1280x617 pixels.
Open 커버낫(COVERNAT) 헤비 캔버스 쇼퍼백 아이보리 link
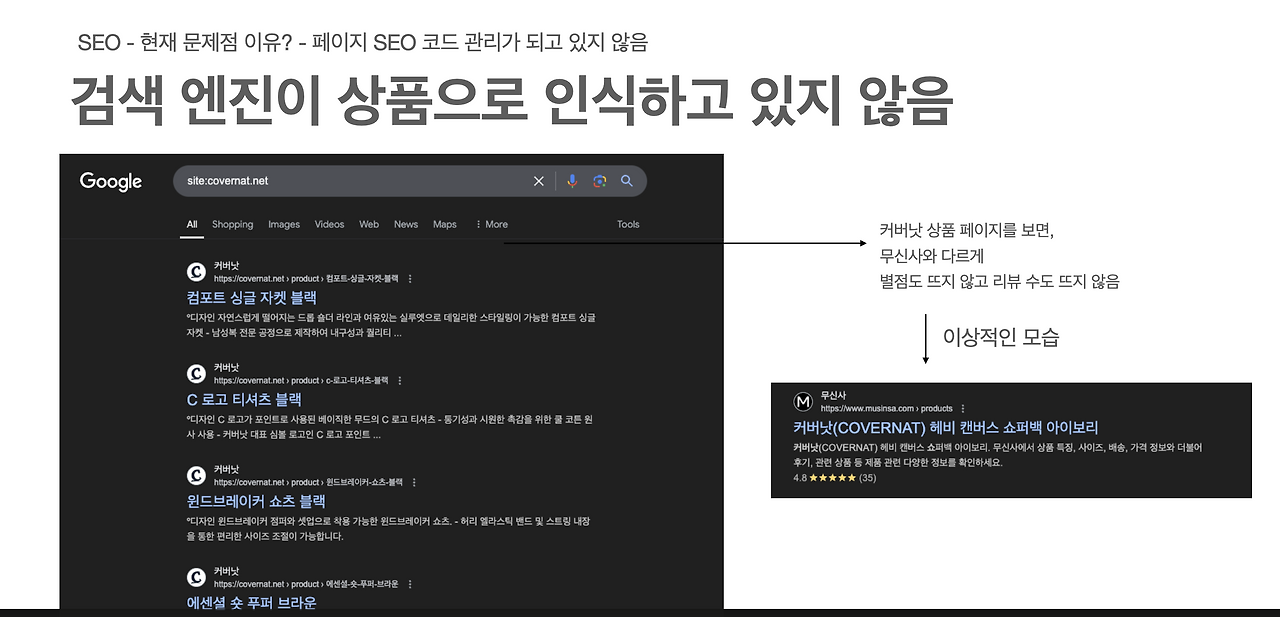tap(946, 428)
